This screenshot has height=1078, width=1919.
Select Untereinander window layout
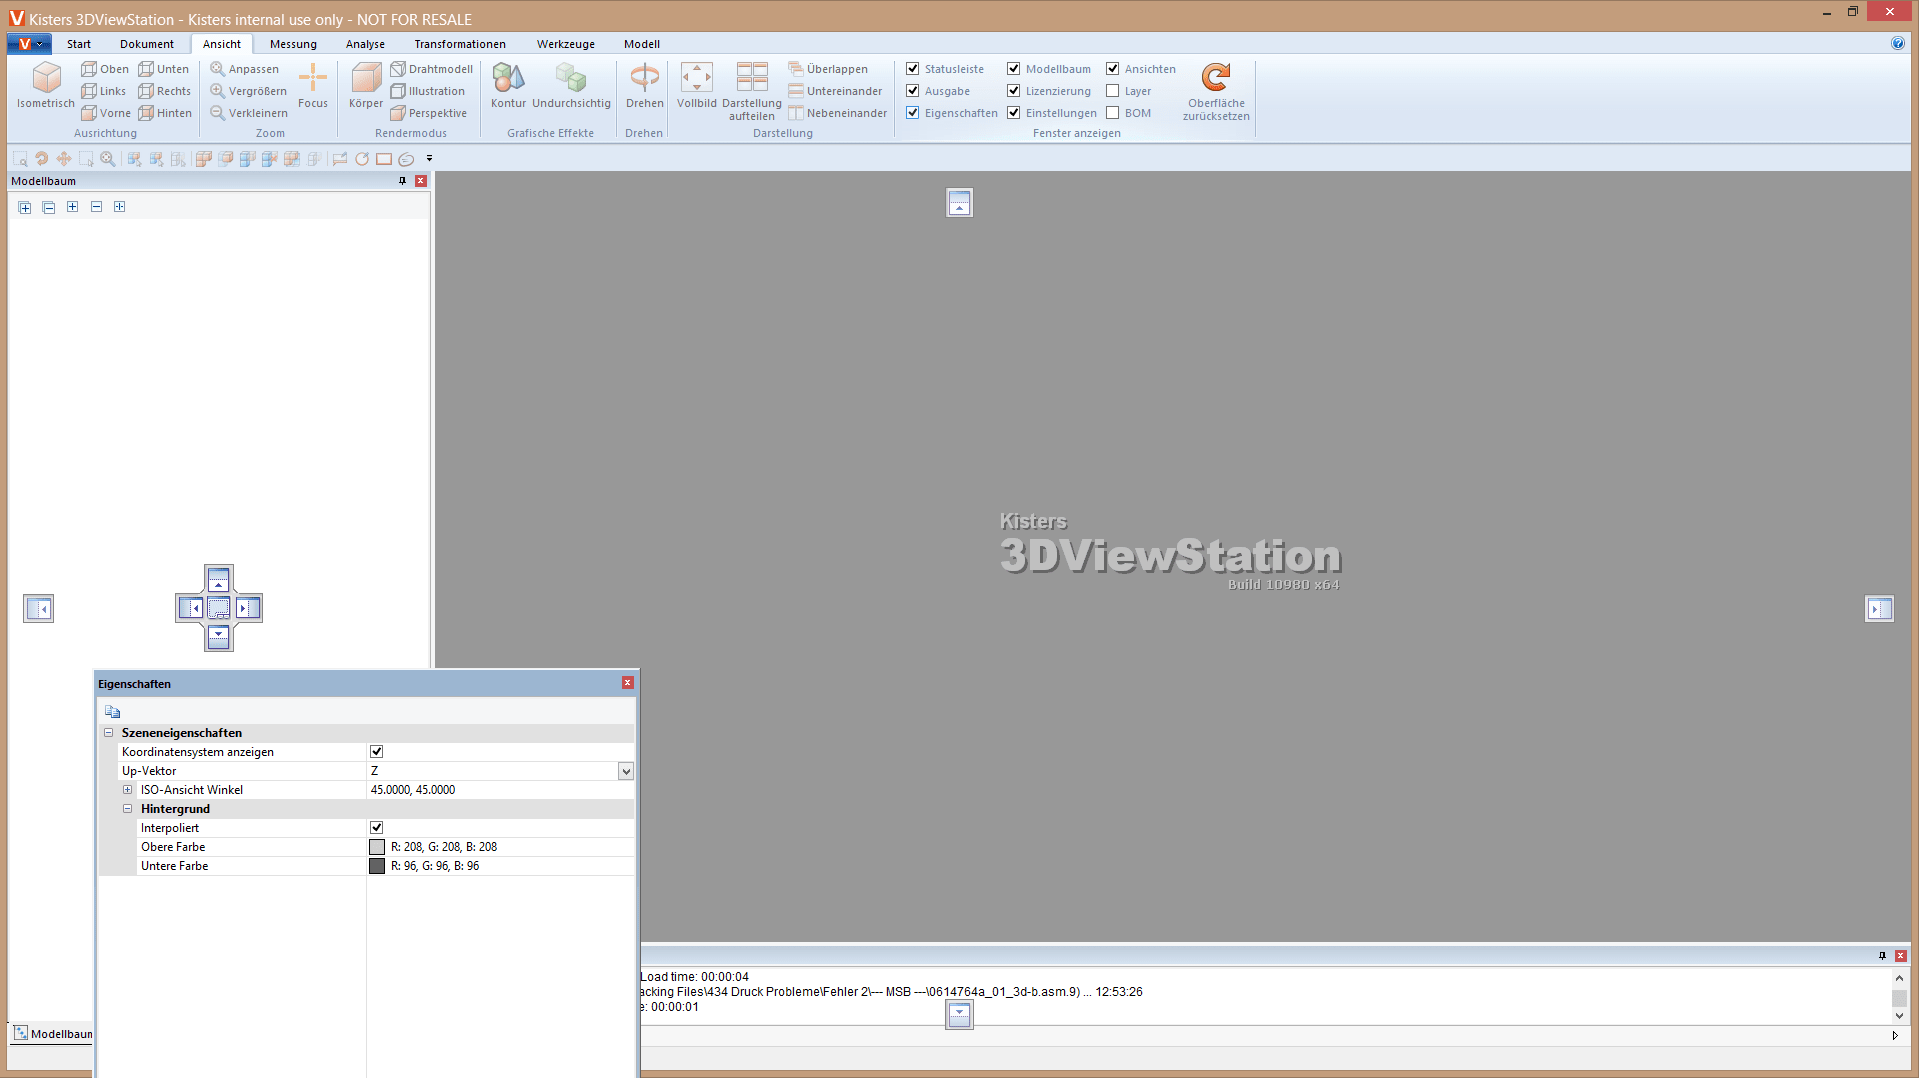tap(835, 91)
